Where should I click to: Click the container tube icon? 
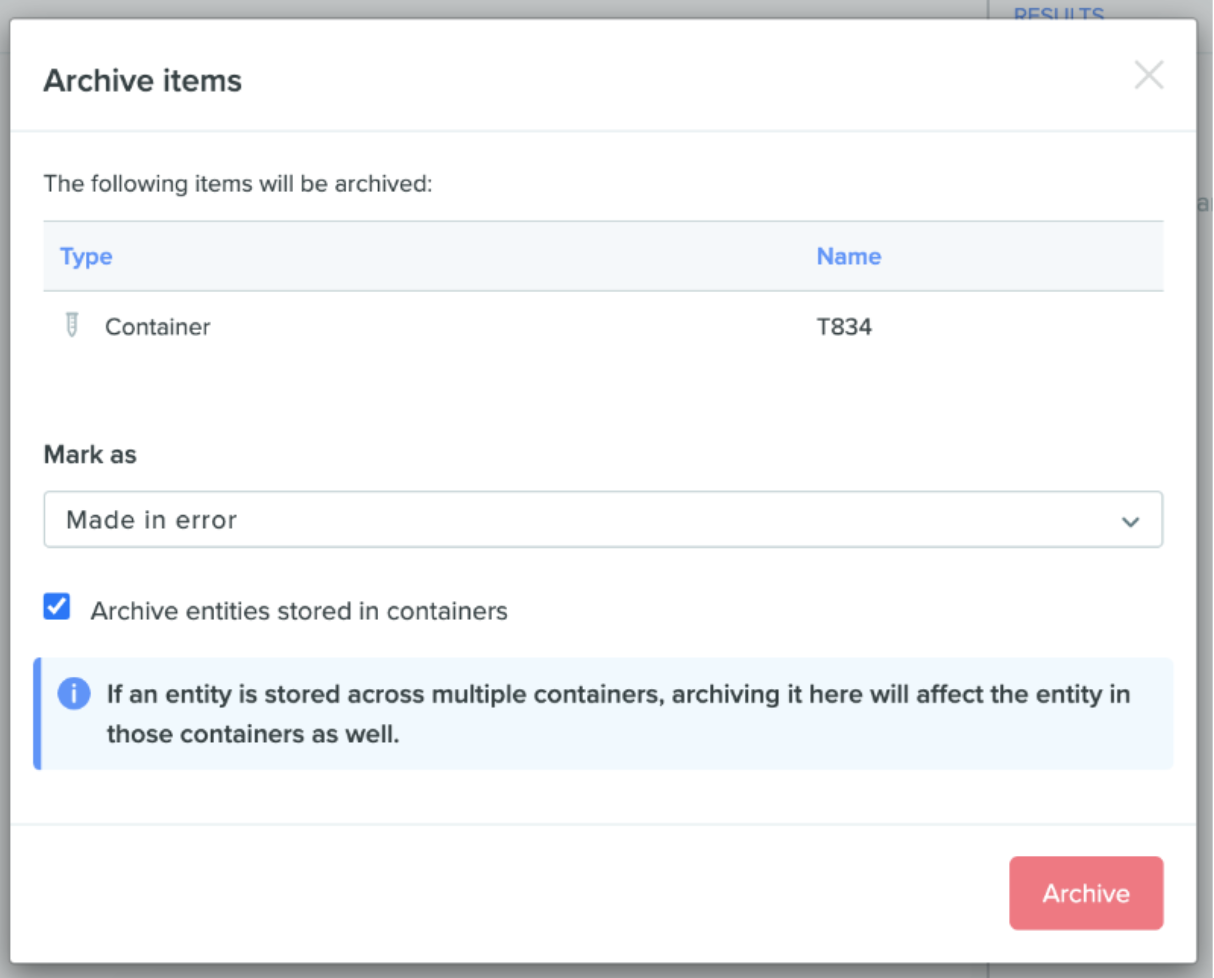pyautogui.click(x=71, y=325)
